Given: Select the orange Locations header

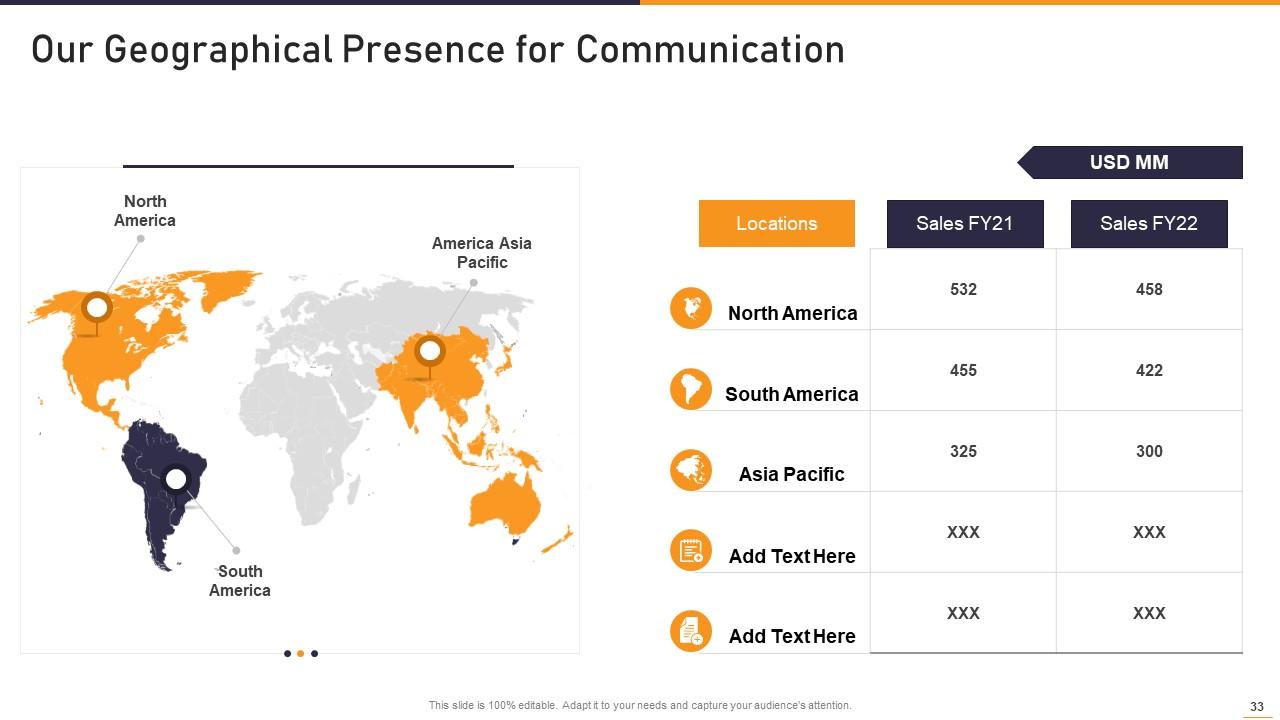Looking at the screenshot, I should [x=777, y=223].
